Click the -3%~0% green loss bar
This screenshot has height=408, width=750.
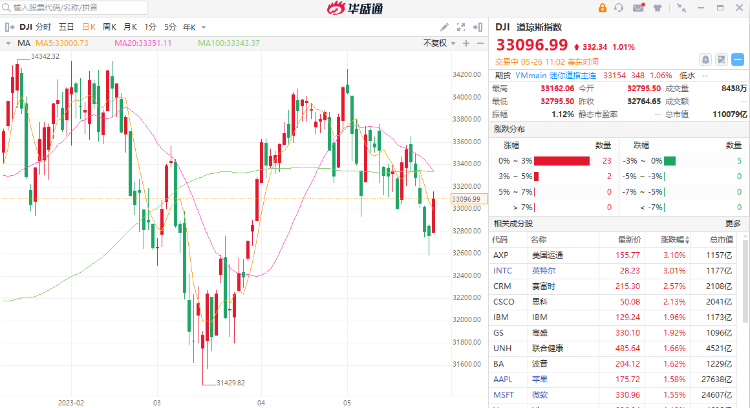coord(670,161)
